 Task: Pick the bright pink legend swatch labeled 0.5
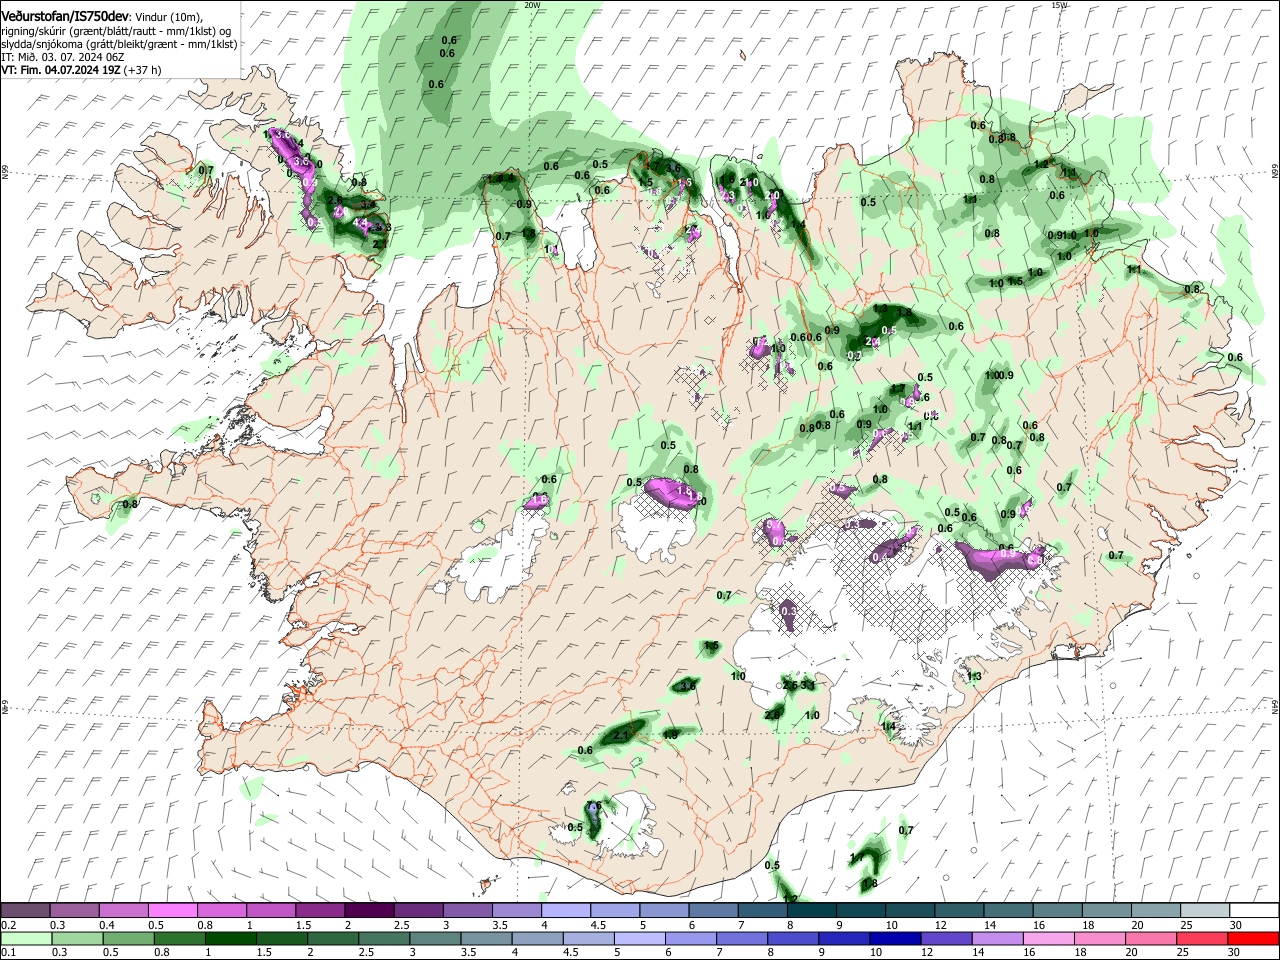point(172,911)
